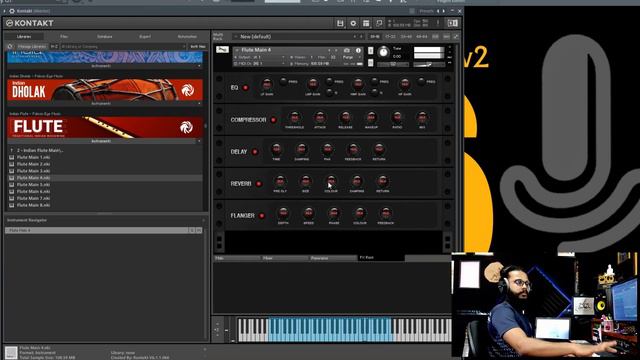
Task: Open the workspace layout view icon
Action: pyautogui.click(x=366, y=23)
